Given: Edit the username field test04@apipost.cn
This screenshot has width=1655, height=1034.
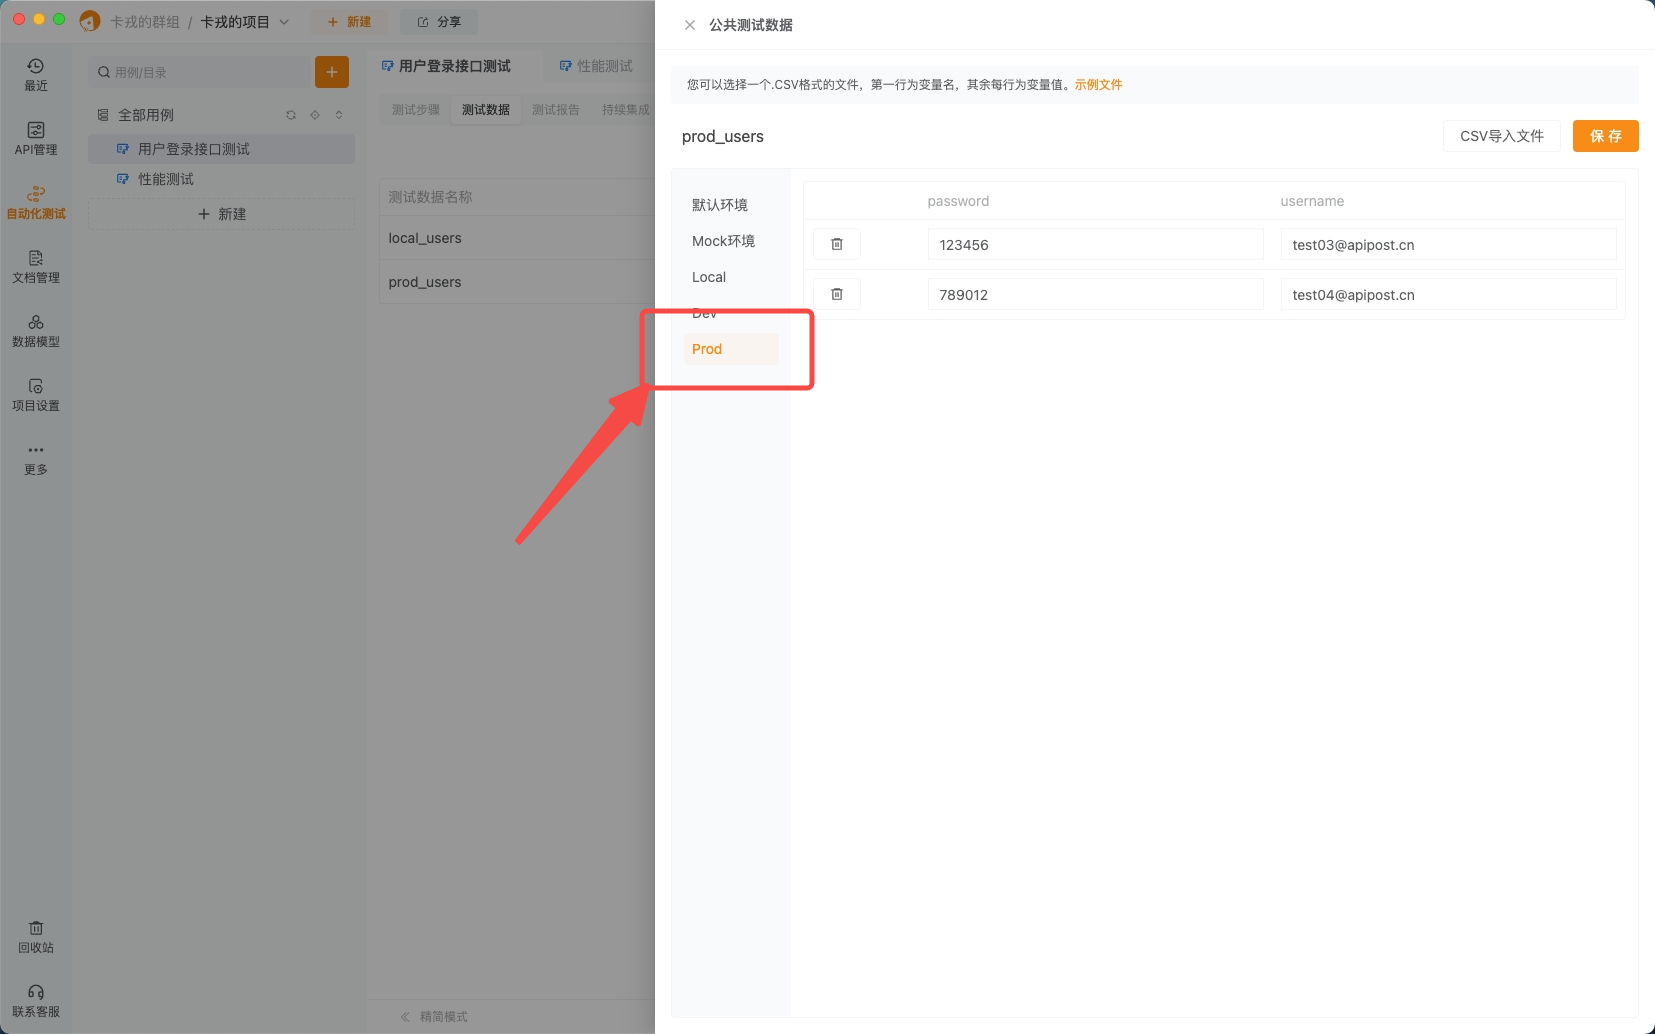Looking at the screenshot, I should 1448,294.
